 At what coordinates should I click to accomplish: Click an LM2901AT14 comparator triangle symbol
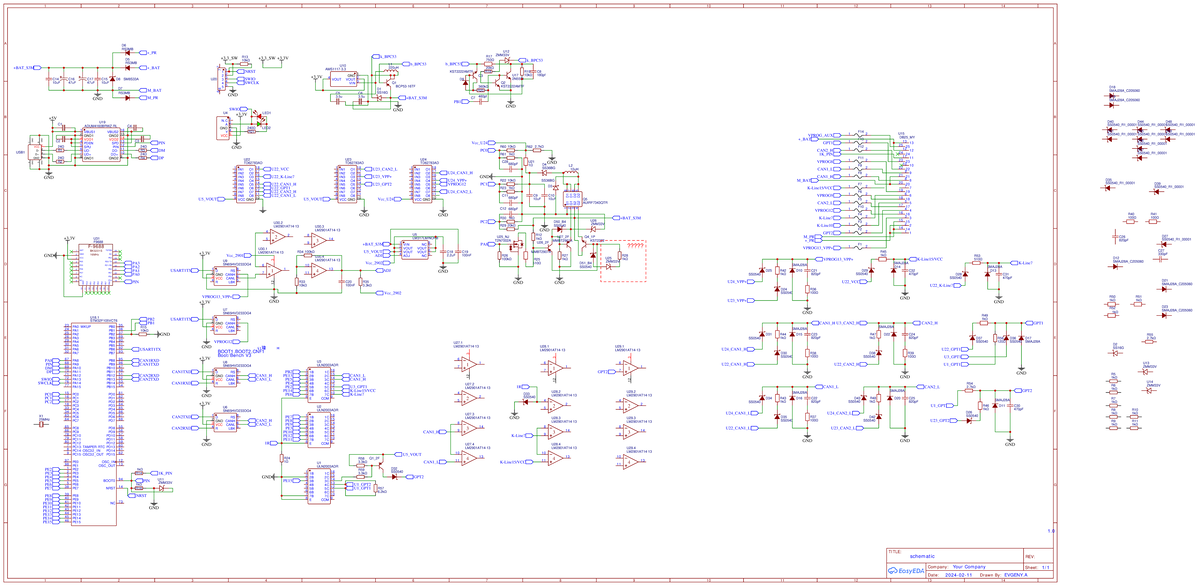pos(274,238)
